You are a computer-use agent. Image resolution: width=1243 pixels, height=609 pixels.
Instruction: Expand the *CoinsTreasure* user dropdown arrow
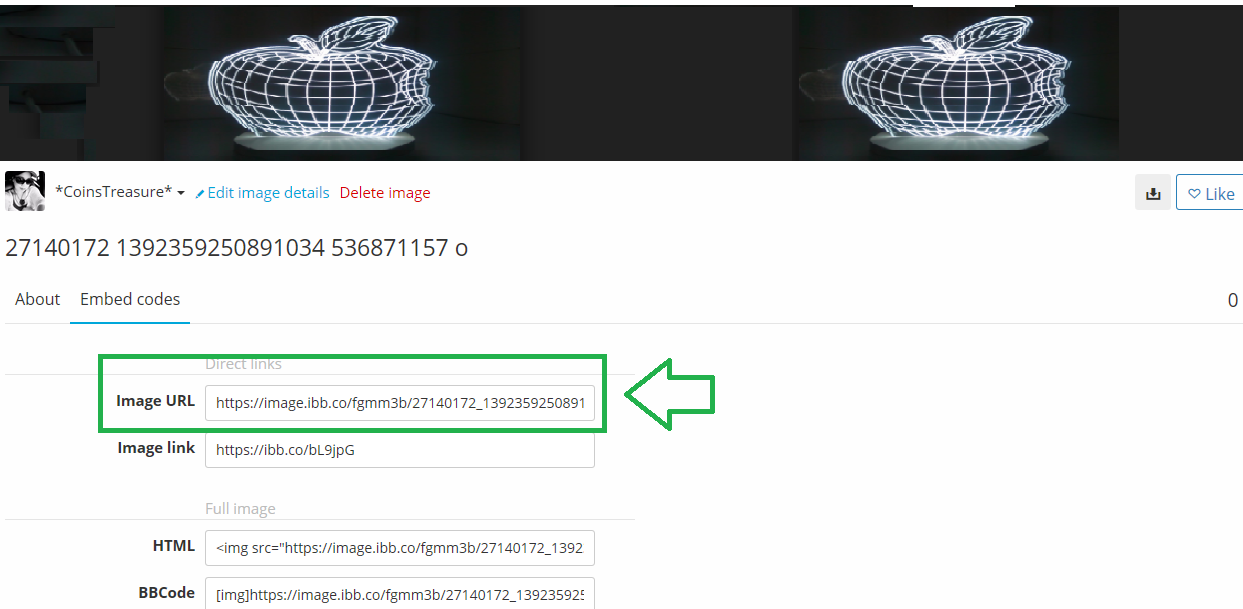click(x=181, y=193)
